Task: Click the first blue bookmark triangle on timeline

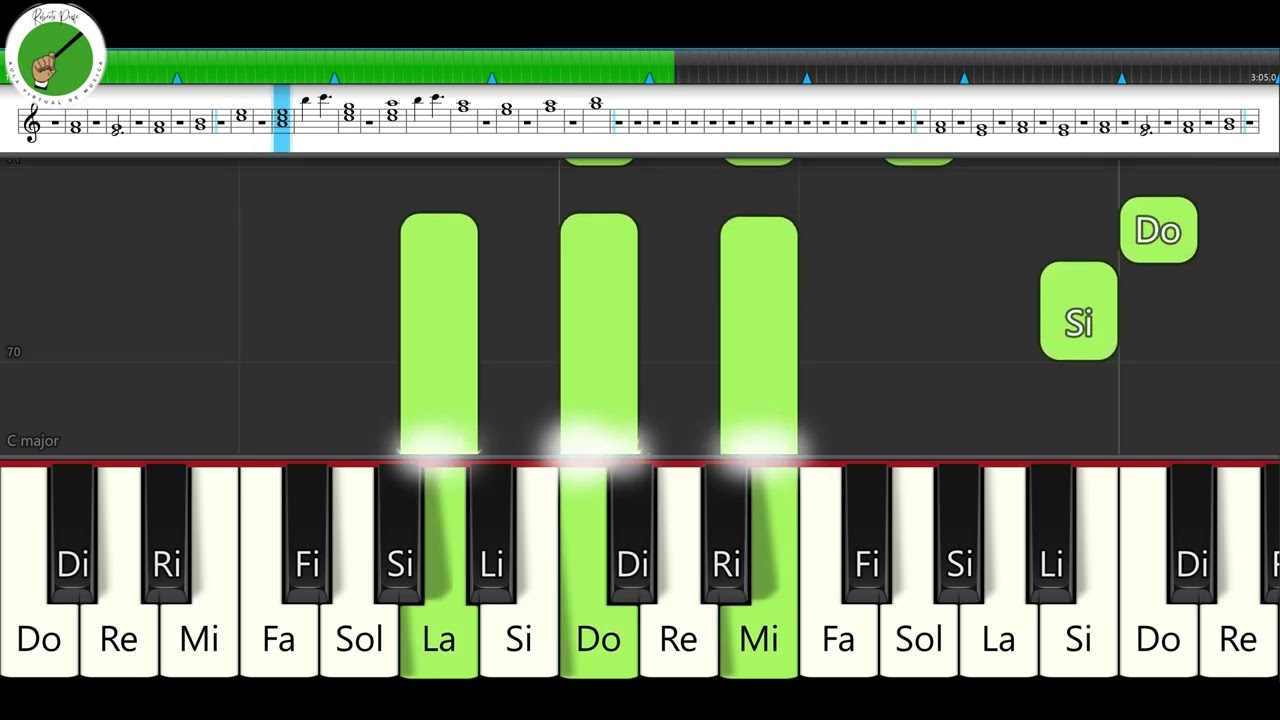Action: 177,77
